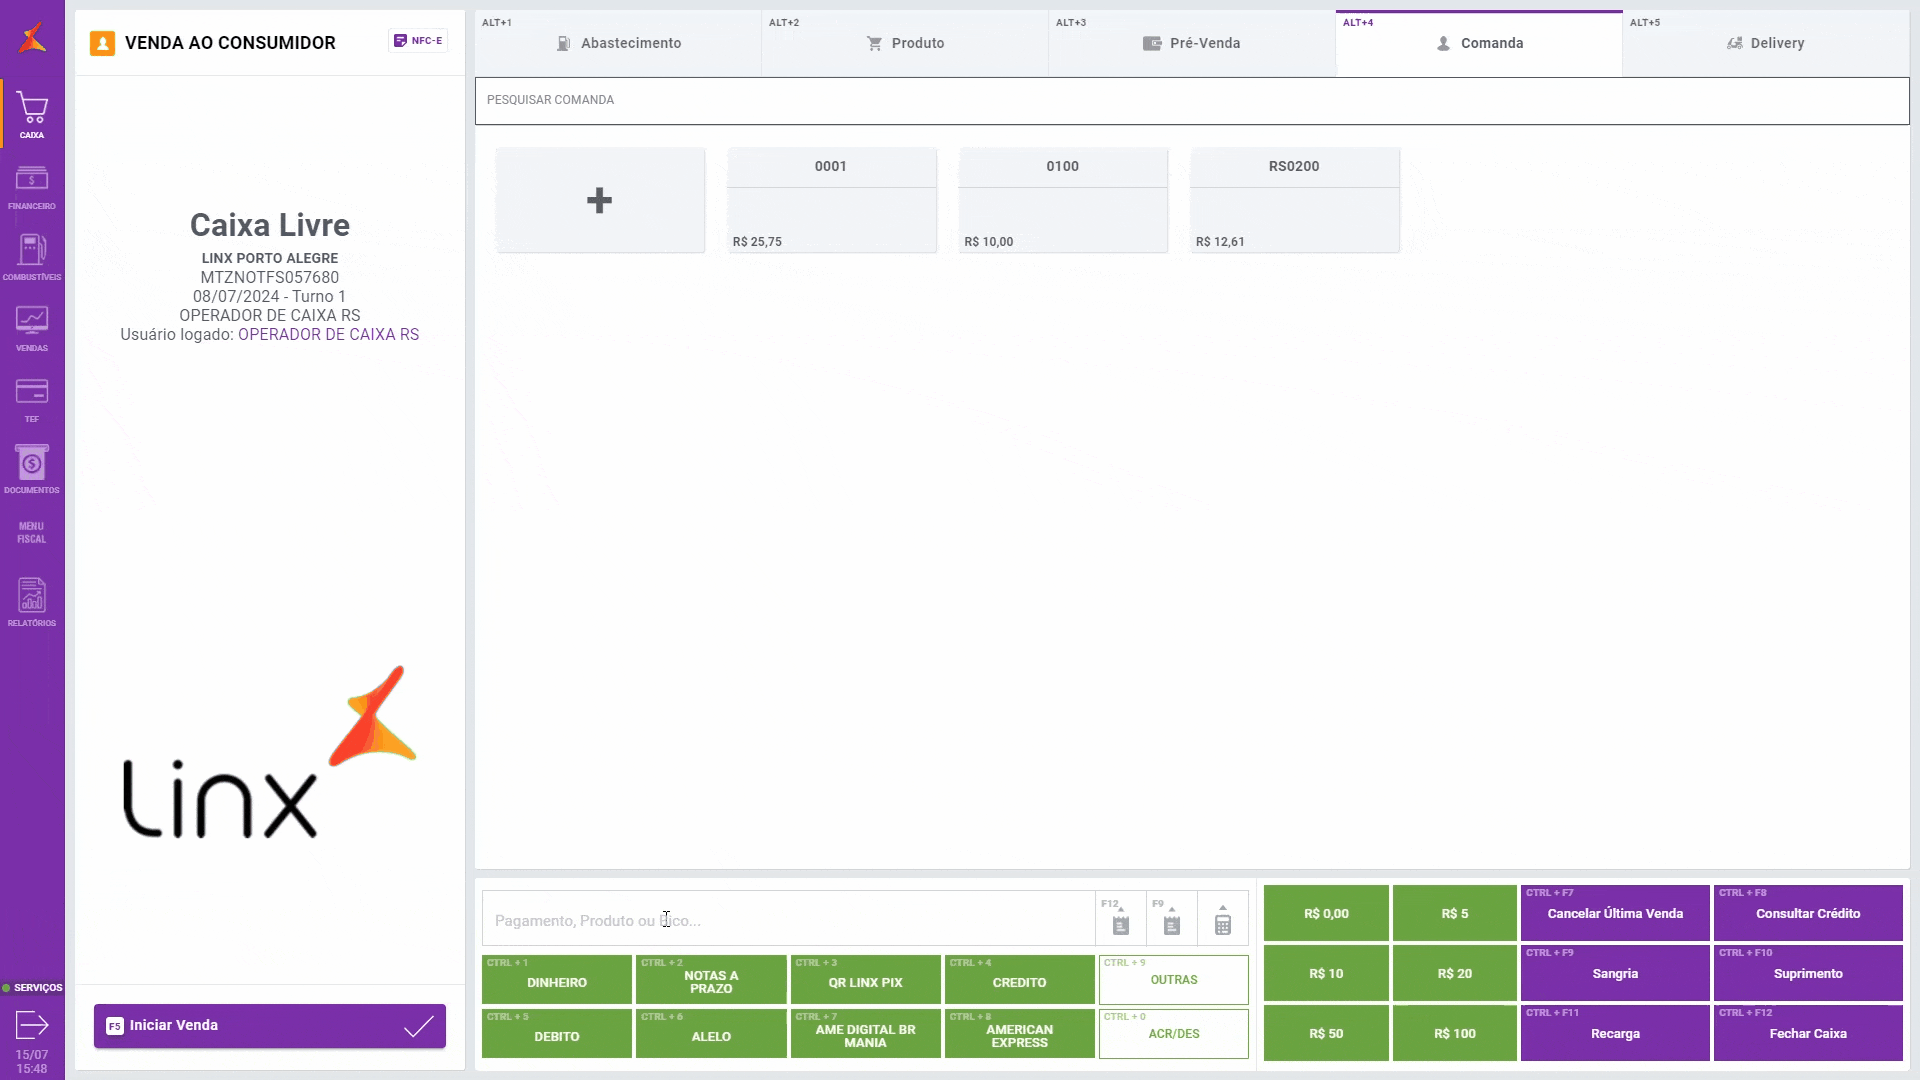The height and width of the screenshot is (1080, 1920).
Task: Click the F12 receipt icon
Action: click(x=1120, y=921)
